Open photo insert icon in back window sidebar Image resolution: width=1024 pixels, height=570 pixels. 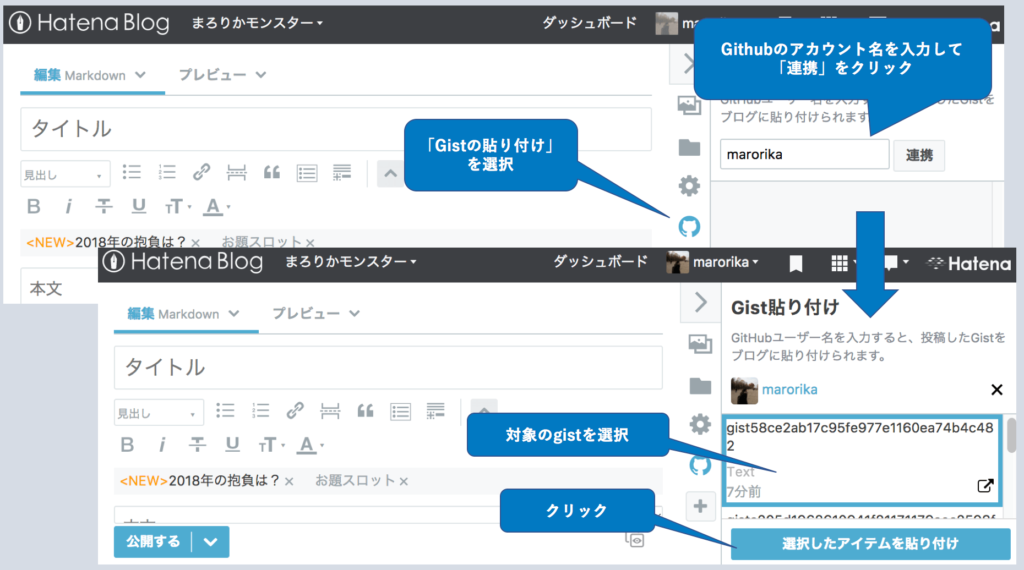coord(689,105)
